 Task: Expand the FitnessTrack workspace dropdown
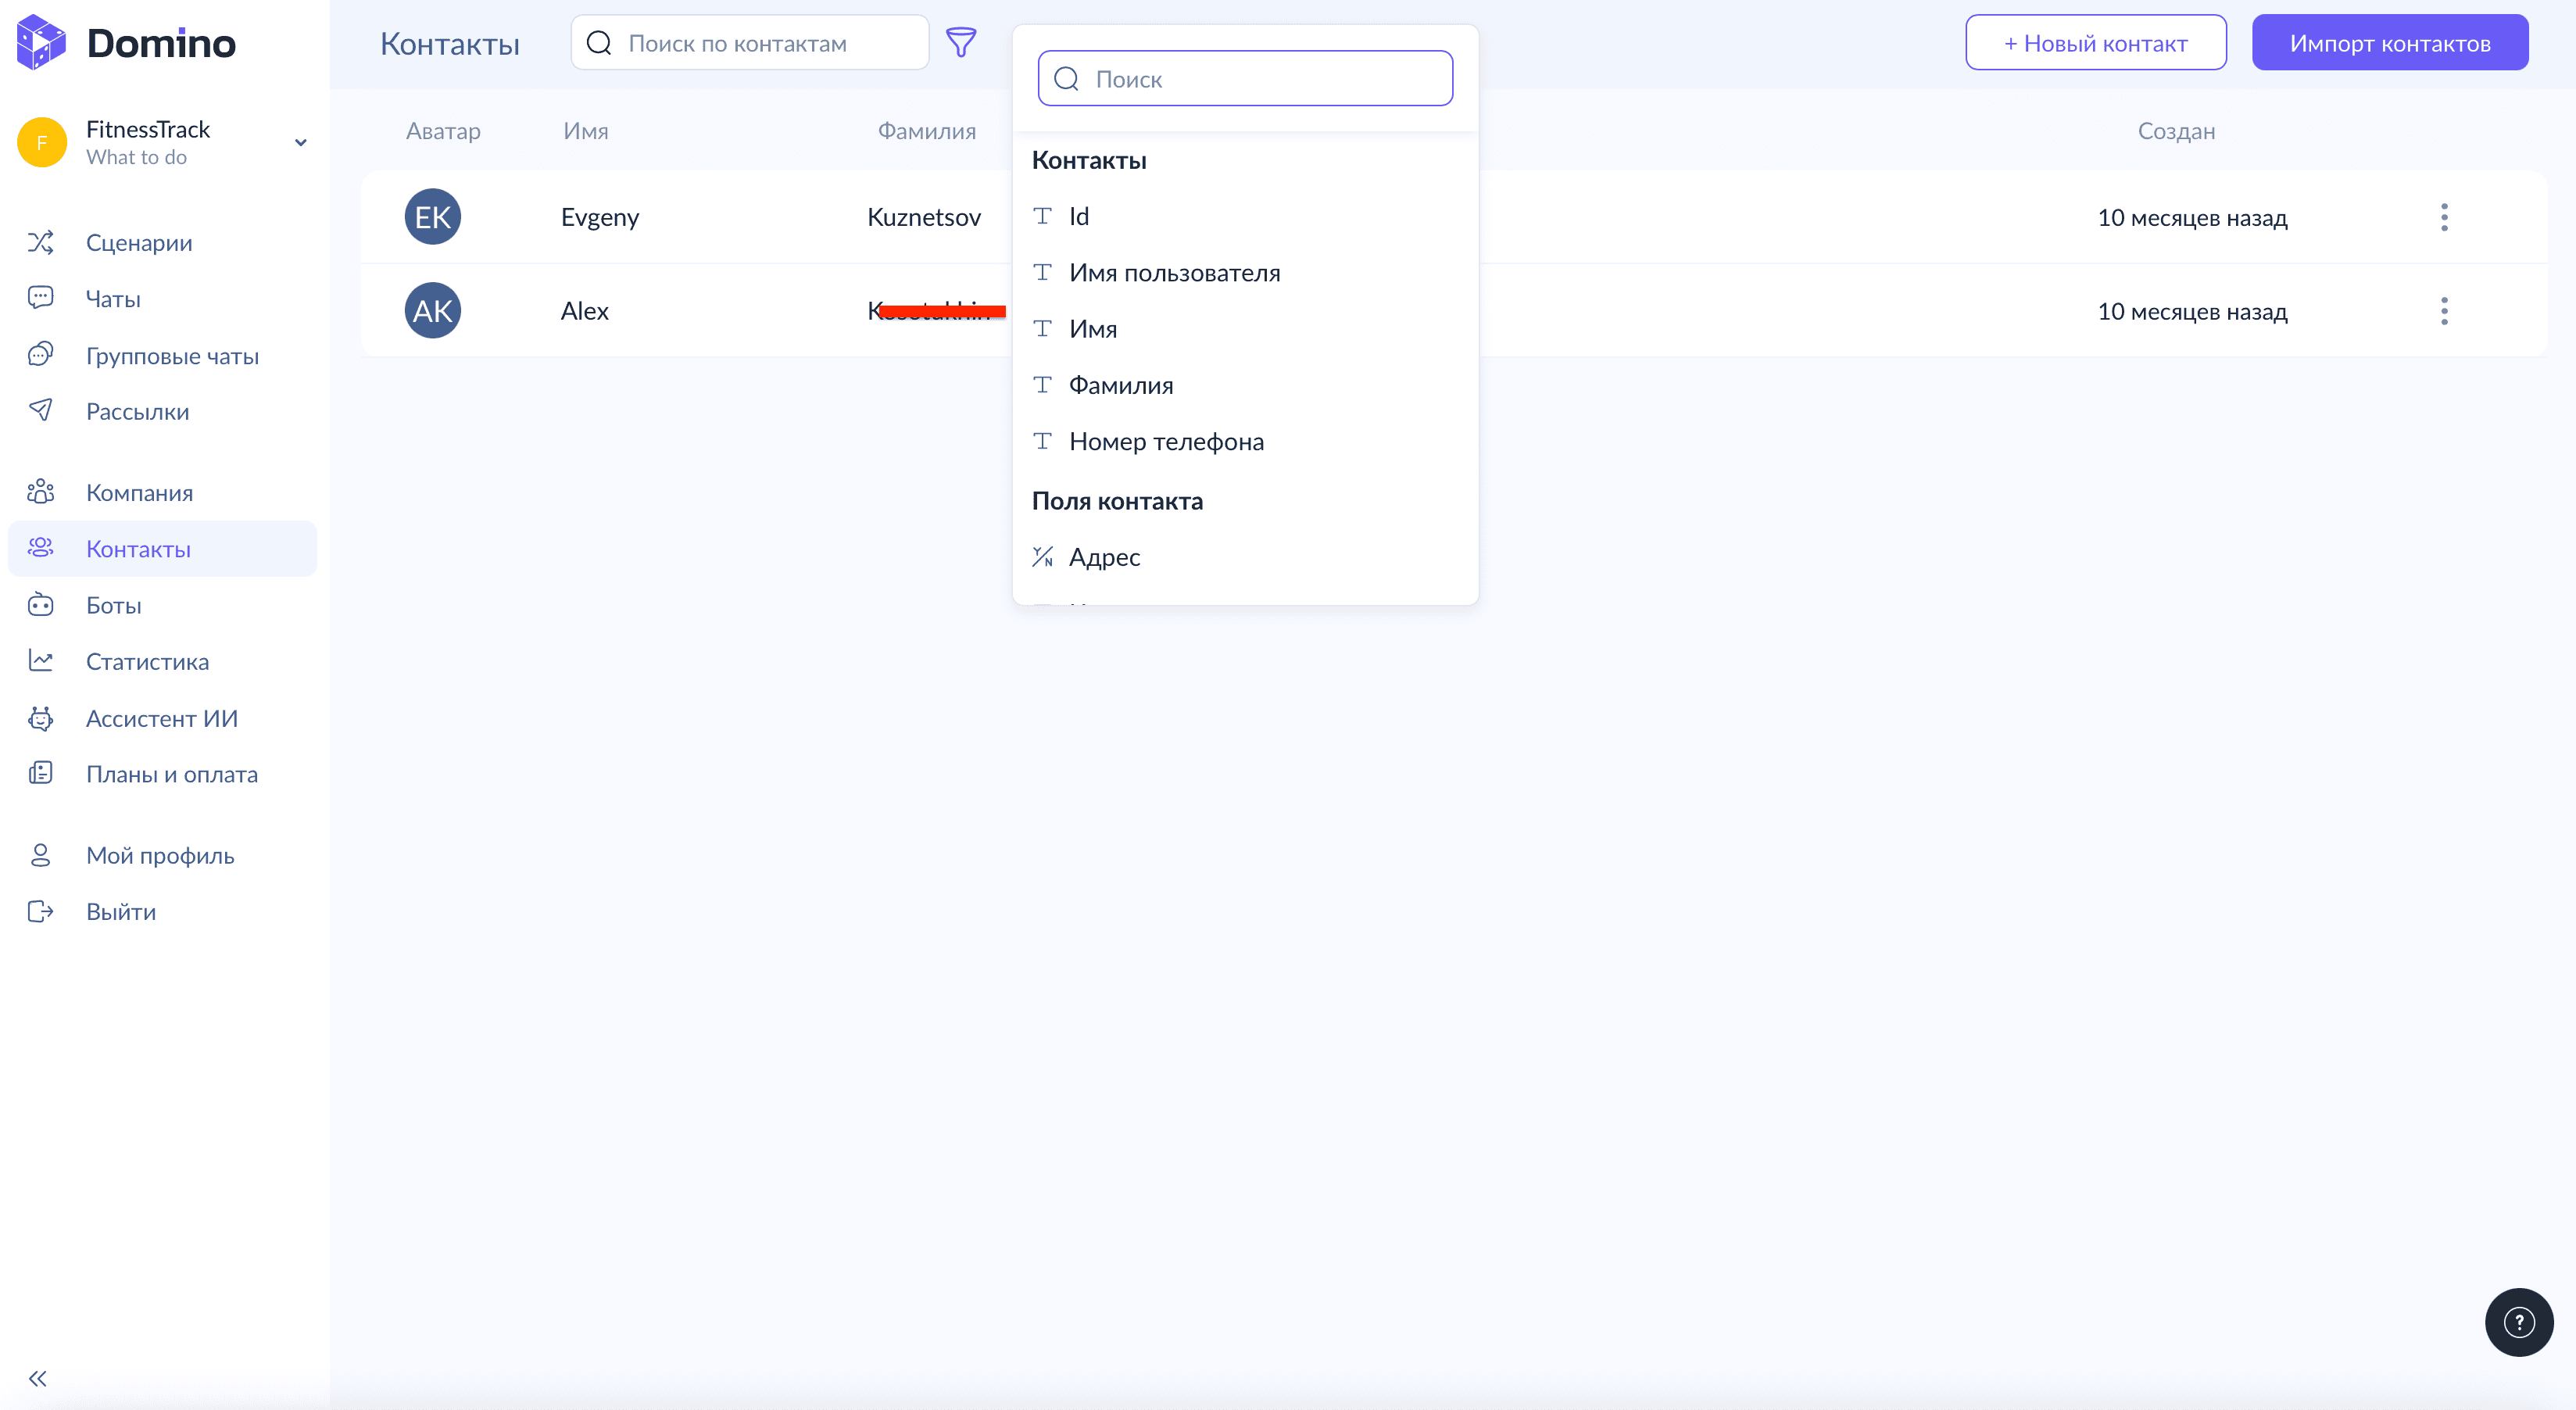tap(300, 142)
